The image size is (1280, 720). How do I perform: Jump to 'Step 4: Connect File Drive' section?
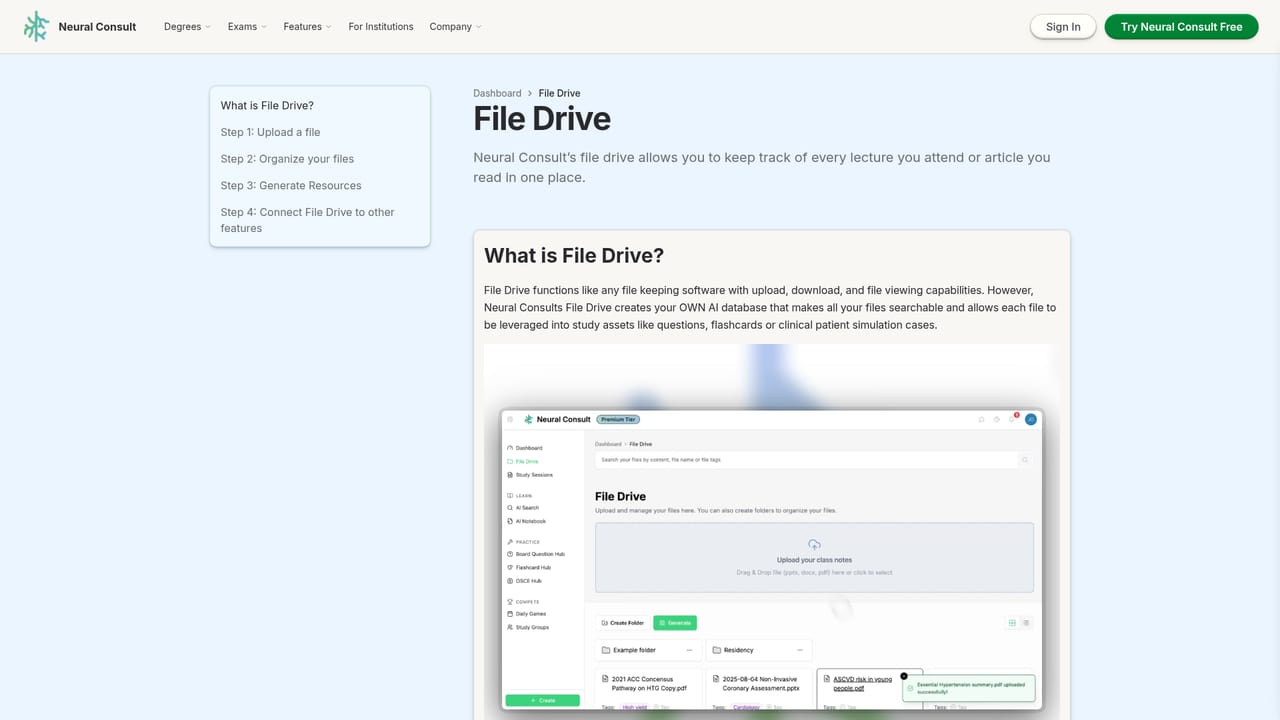pos(308,220)
